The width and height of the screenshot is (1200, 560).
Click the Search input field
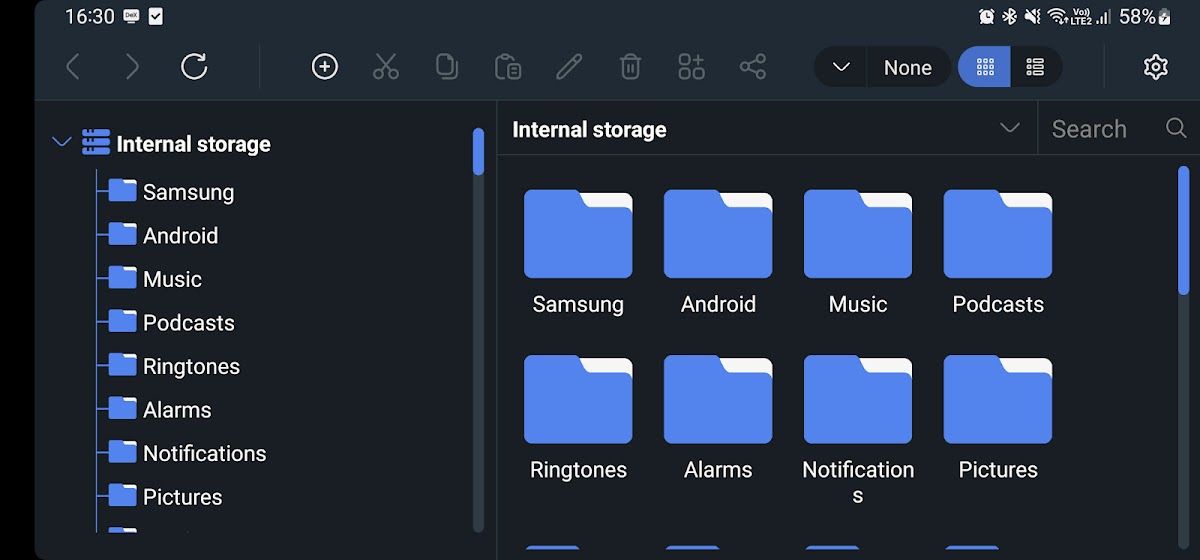coord(1100,129)
